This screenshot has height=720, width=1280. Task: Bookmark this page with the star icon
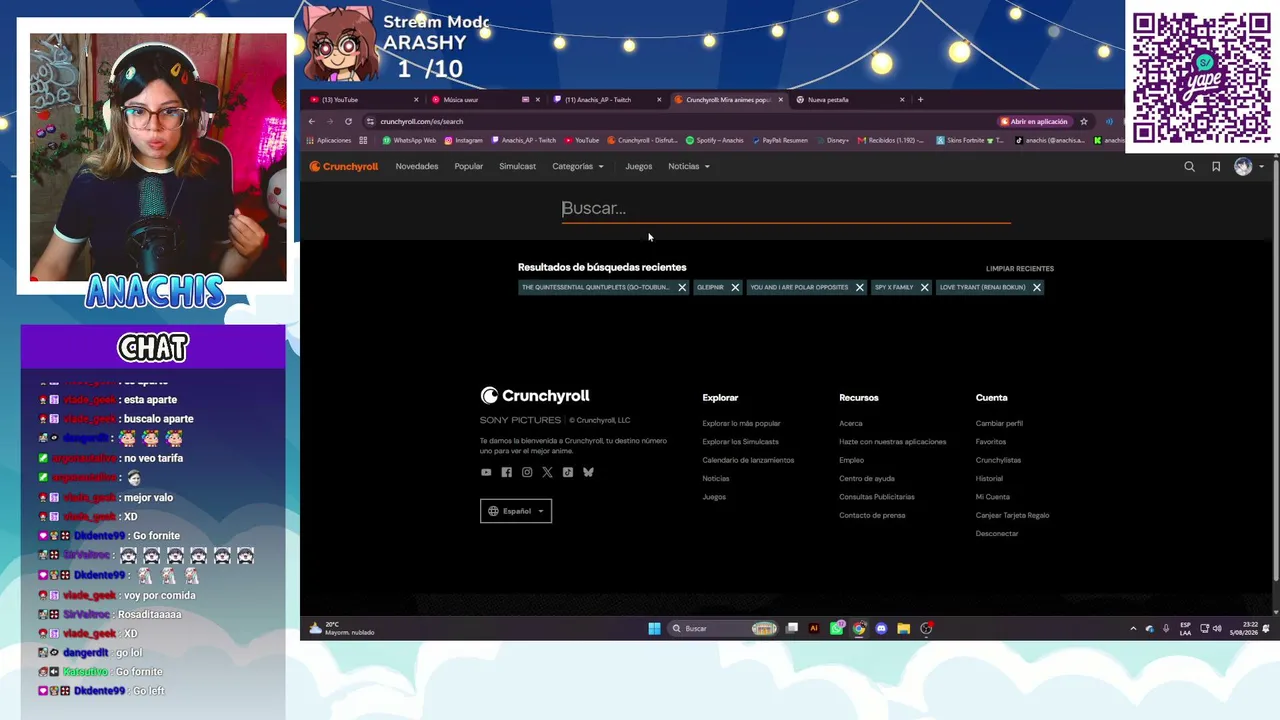(x=1084, y=122)
